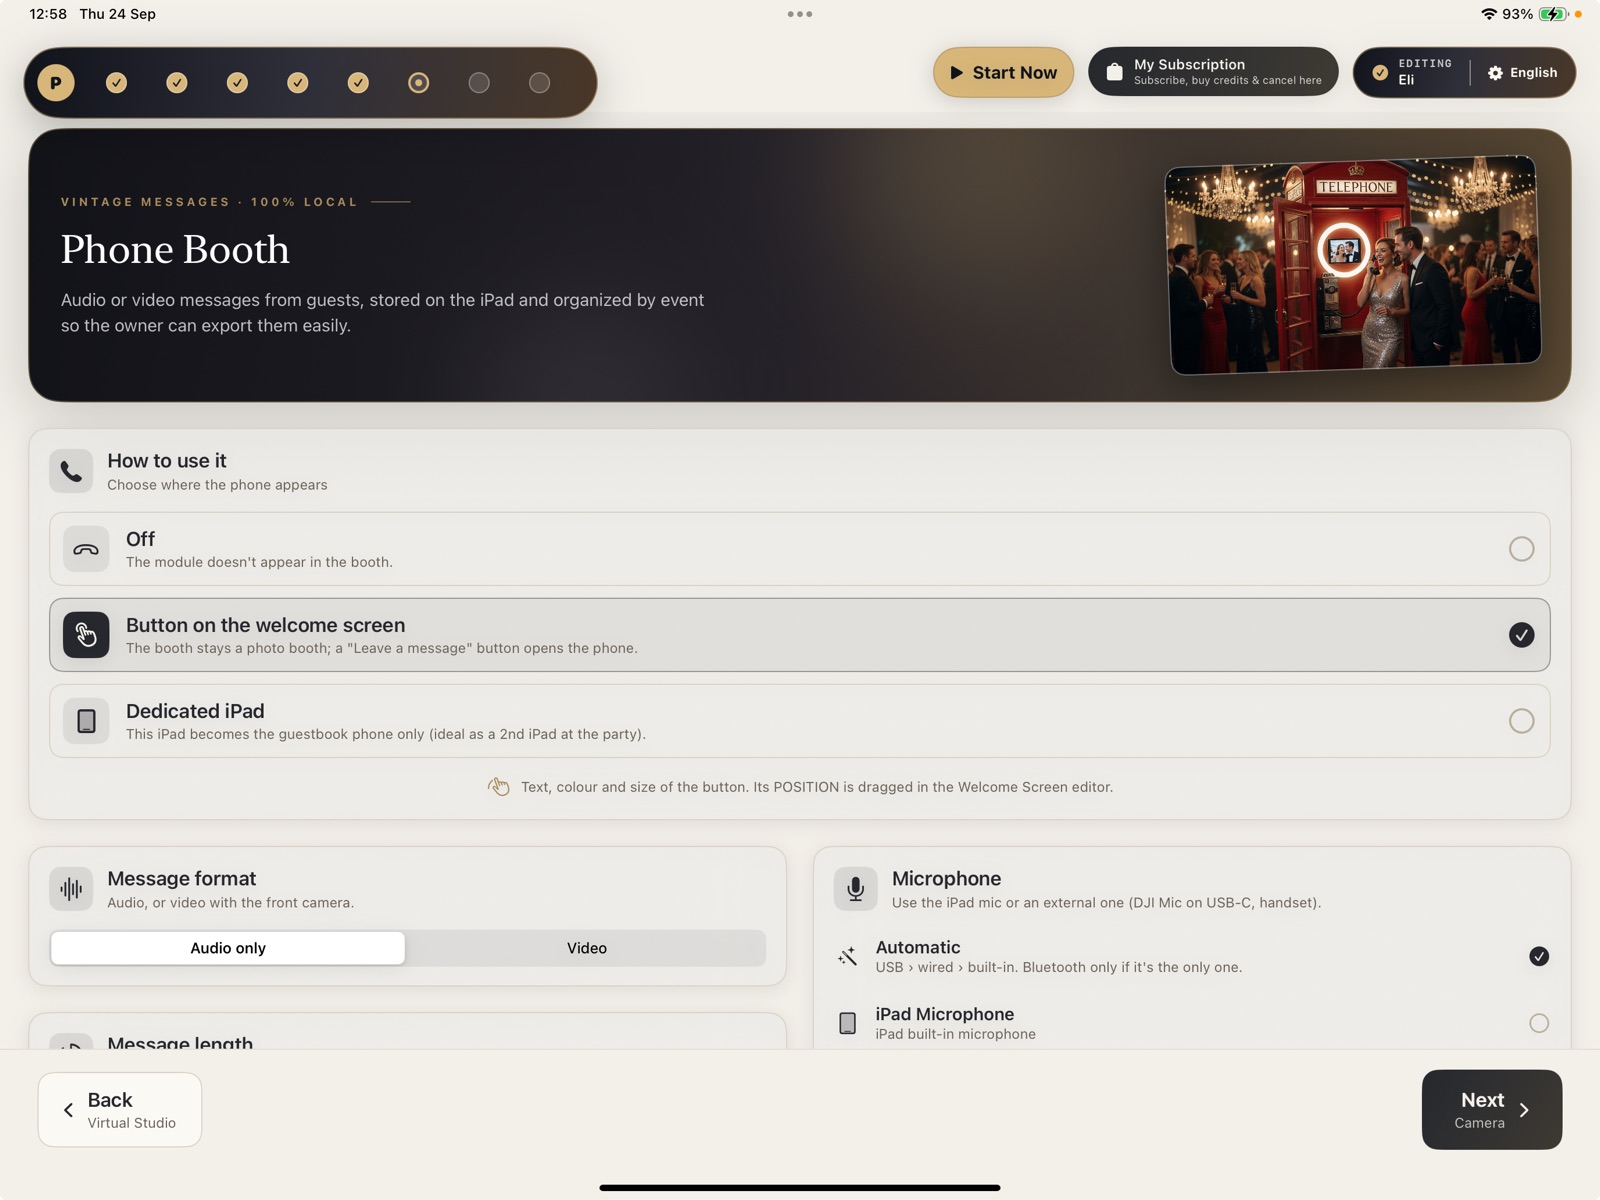Viewport: 1600px width, 1200px height.
Task: Choose iPad Microphone radio button
Action: pos(1539,1023)
